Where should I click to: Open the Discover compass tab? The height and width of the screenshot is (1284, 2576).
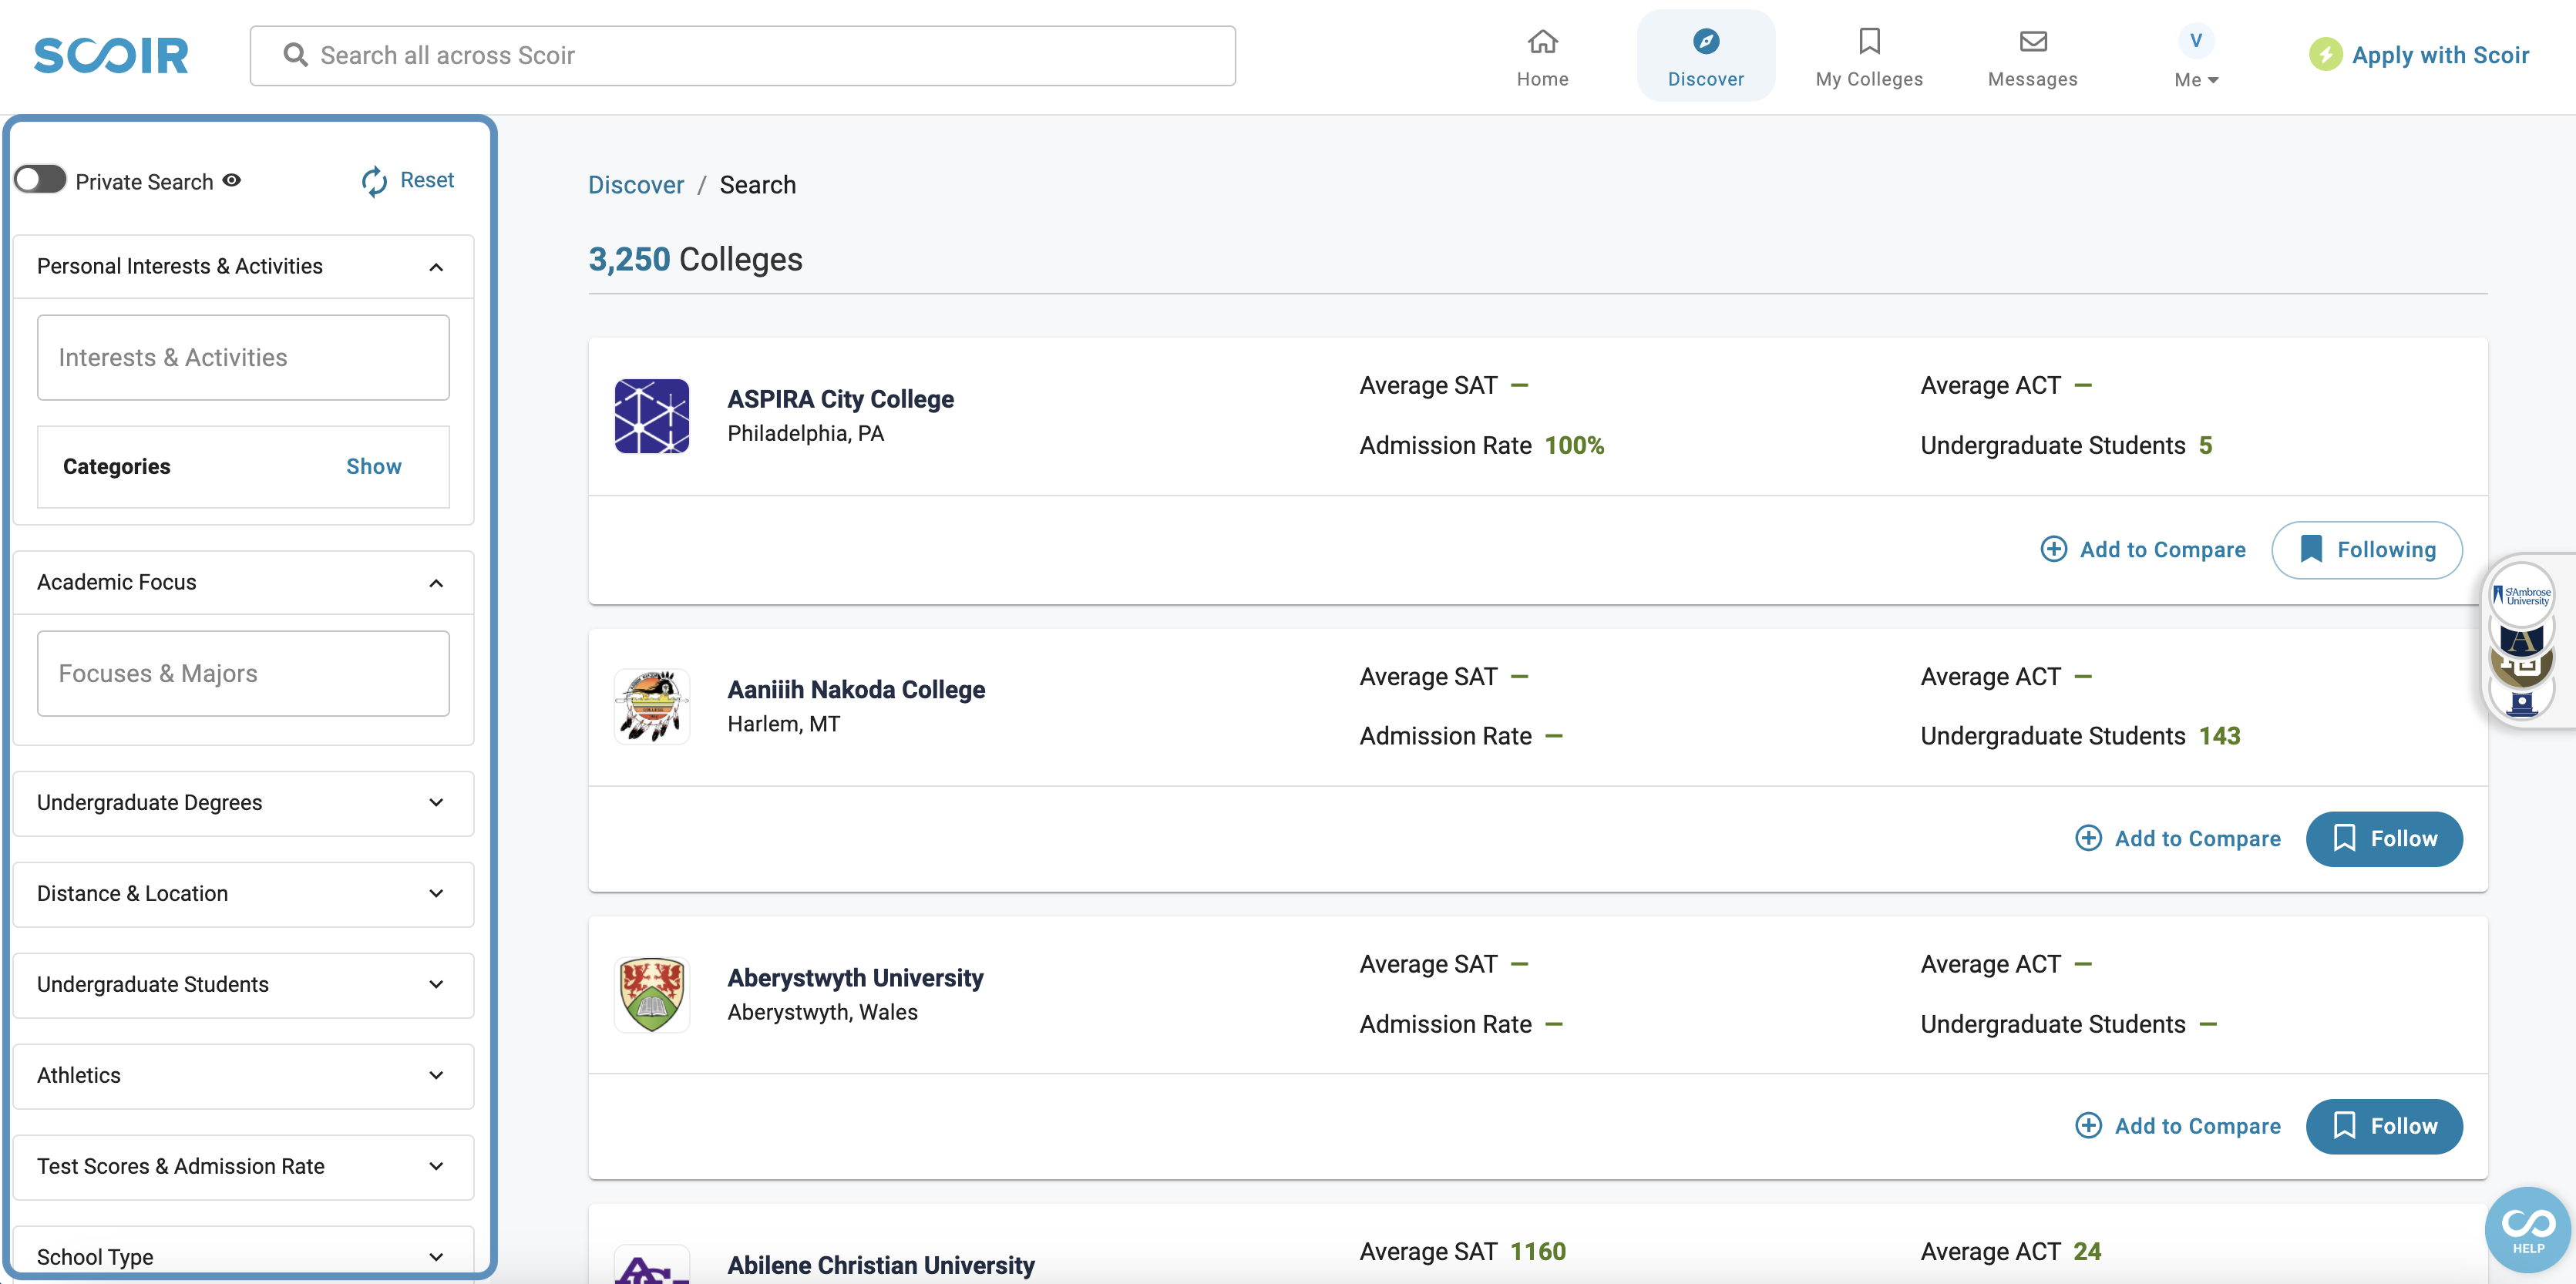click(x=1705, y=56)
